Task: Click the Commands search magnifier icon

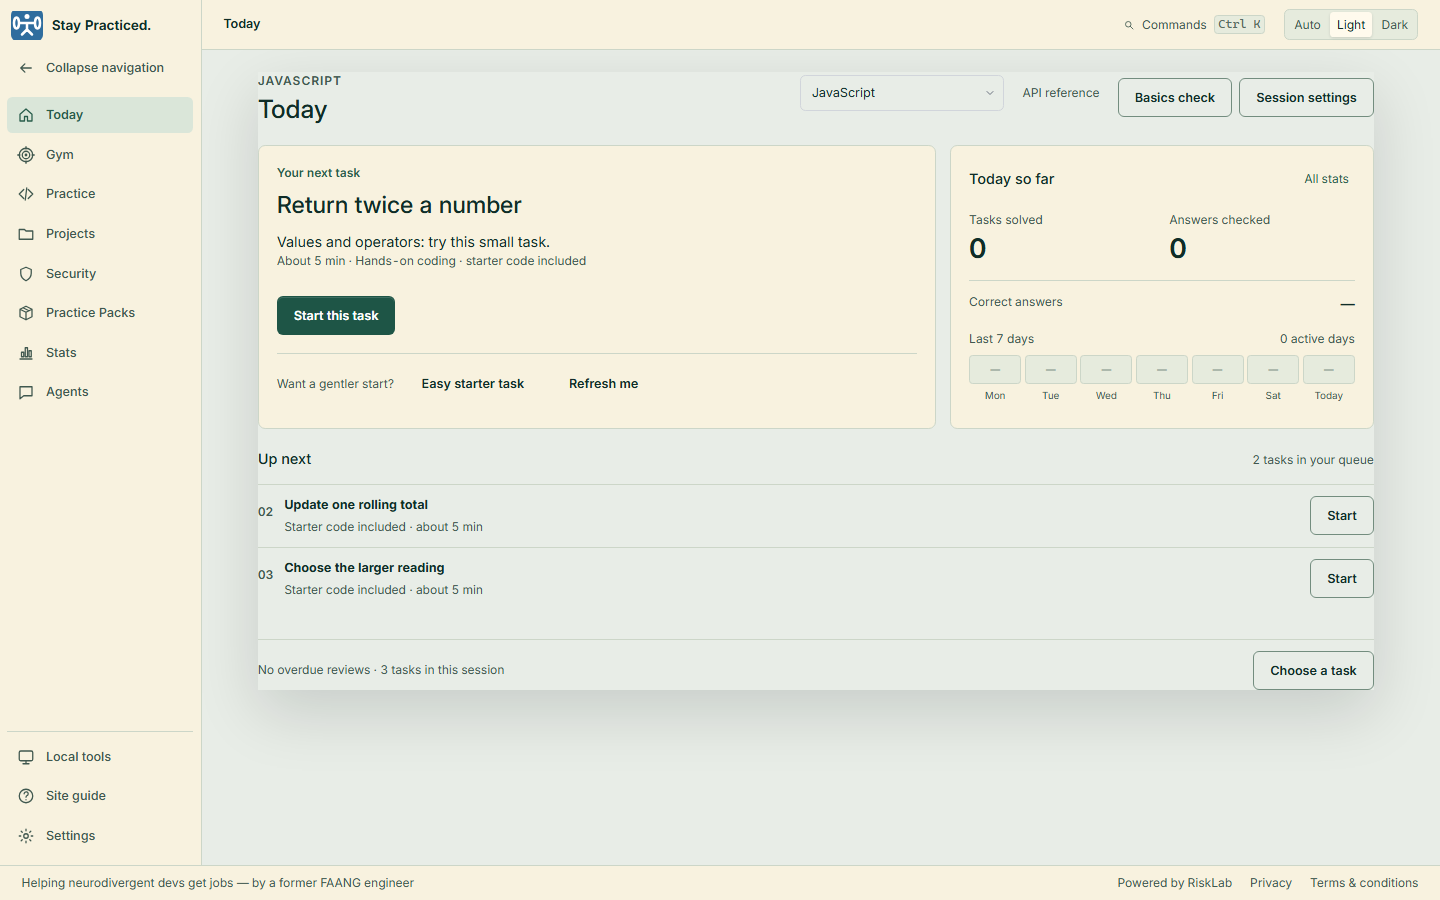Action: point(1129,25)
